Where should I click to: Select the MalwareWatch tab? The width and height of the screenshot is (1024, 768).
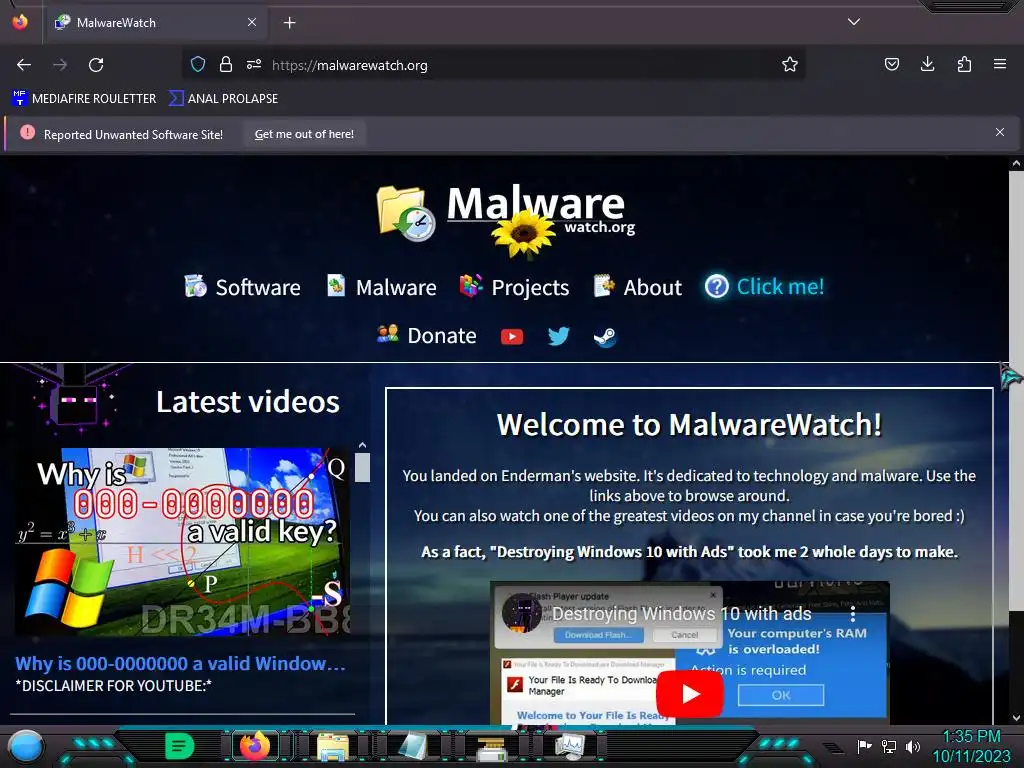(x=155, y=23)
